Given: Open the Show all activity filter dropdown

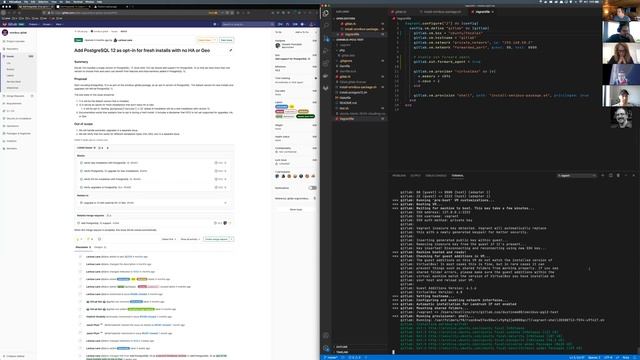Looking at the screenshot, I should [190, 239].
